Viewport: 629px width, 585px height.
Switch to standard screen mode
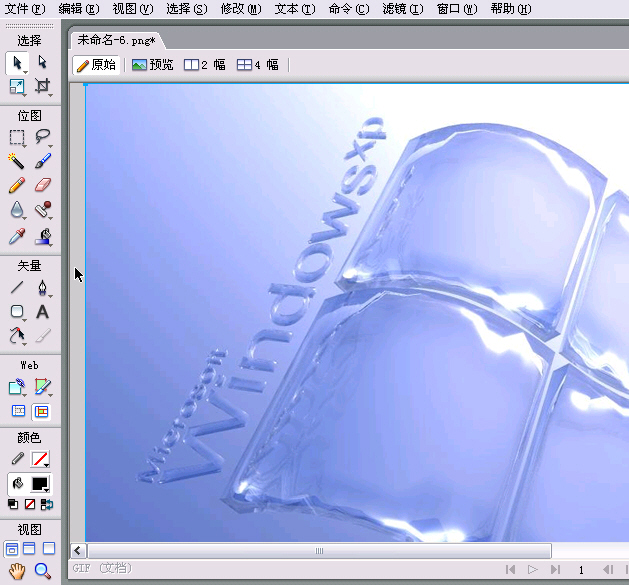(x=12, y=548)
